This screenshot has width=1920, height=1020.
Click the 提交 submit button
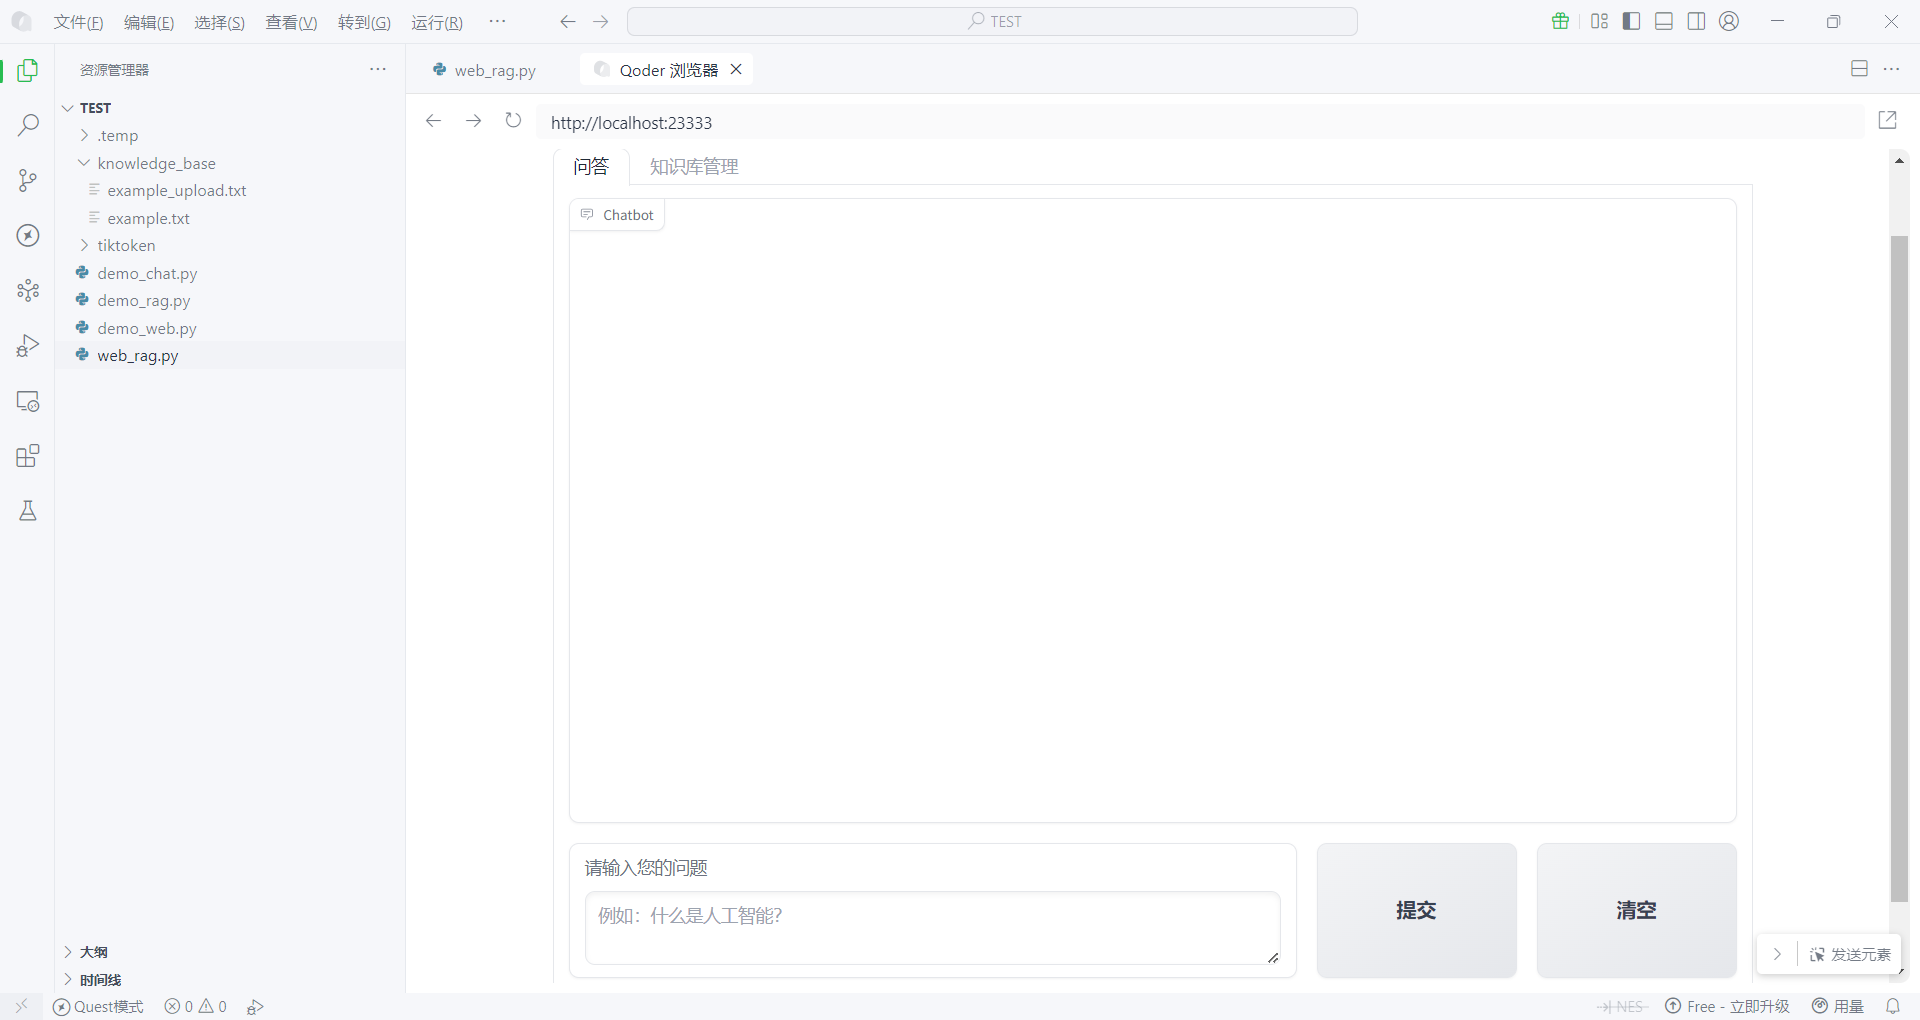pyautogui.click(x=1416, y=910)
